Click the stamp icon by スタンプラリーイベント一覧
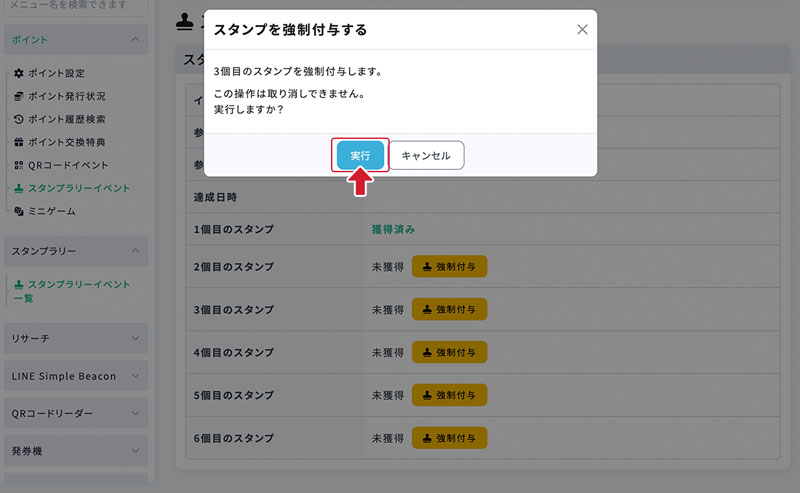The height and width of the screenshot is (493, 800). tap(18, 285)
